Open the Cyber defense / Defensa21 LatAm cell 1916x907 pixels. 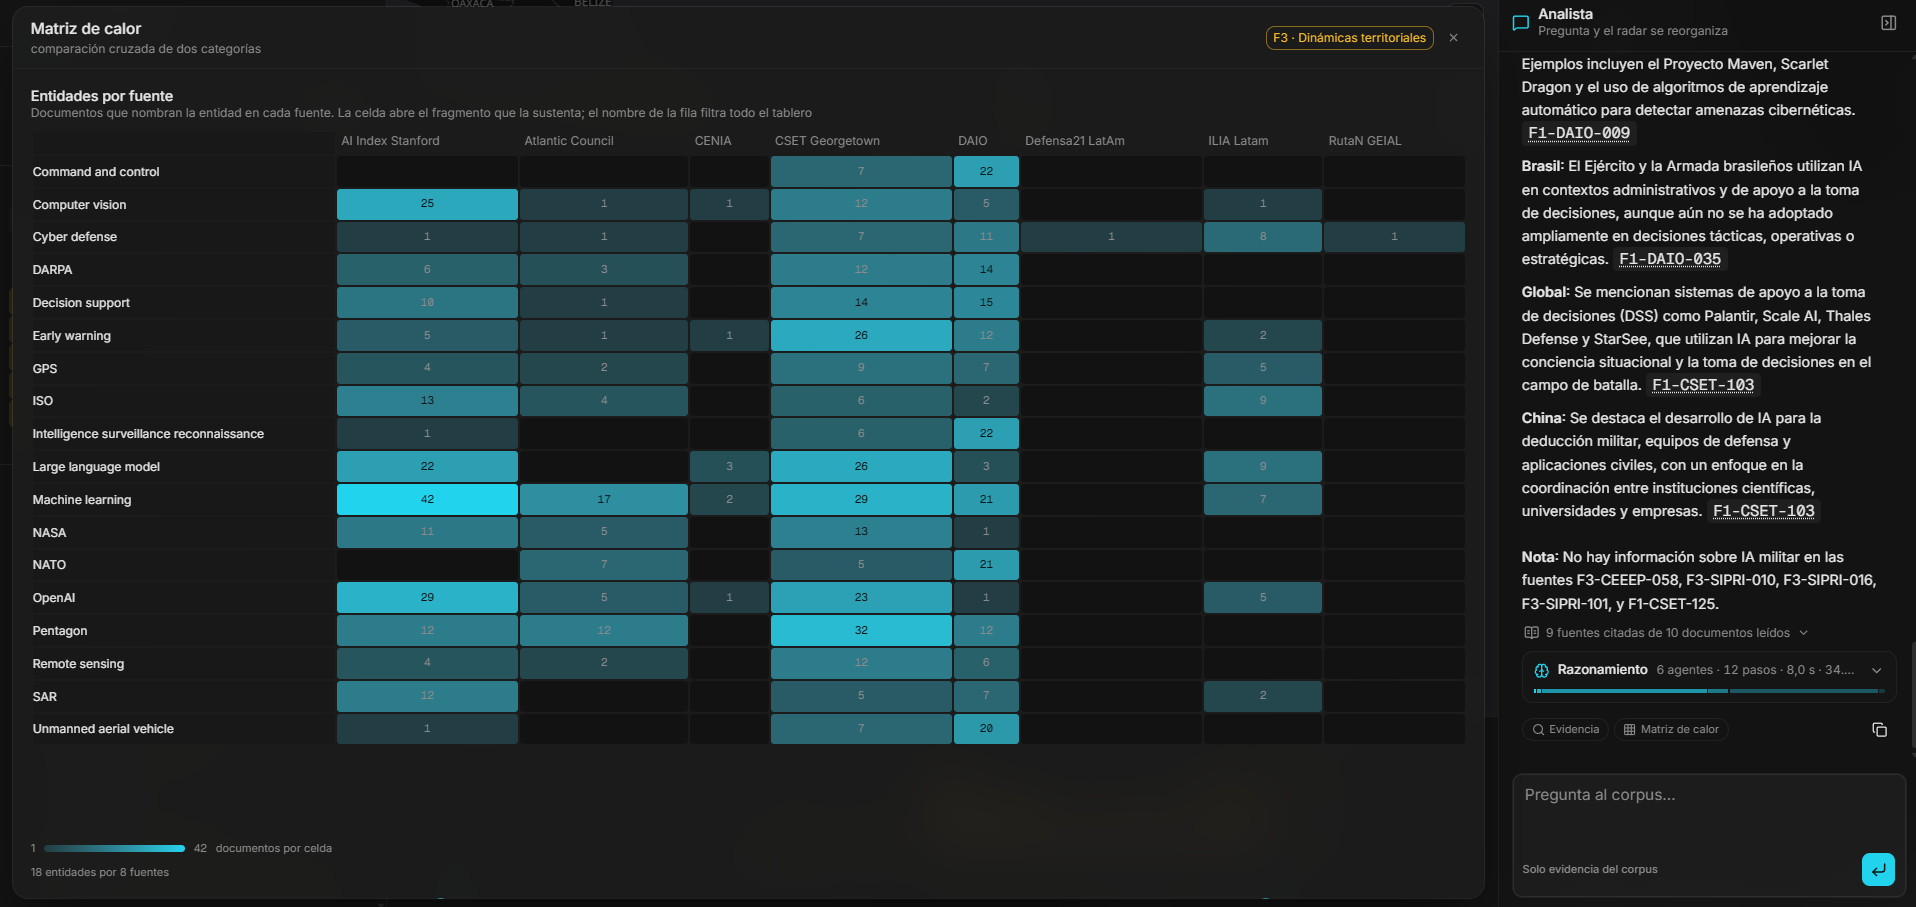coord(1111,236)
